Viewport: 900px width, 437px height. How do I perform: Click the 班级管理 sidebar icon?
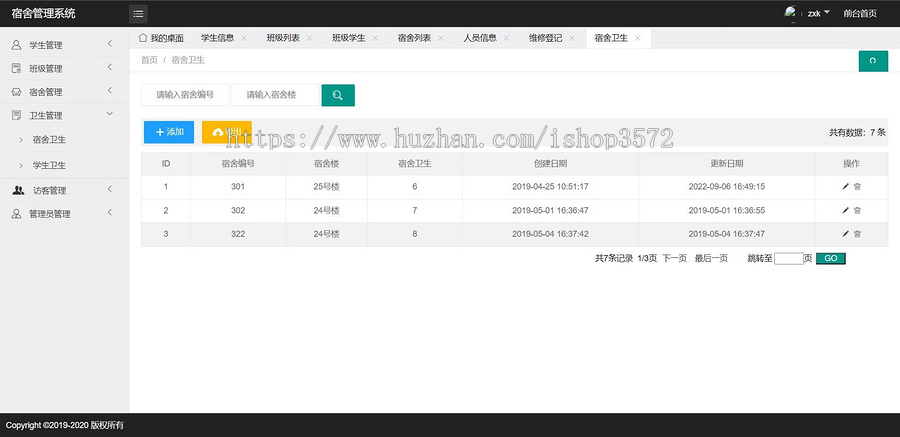pyautogui.click(x=17, y=68)
